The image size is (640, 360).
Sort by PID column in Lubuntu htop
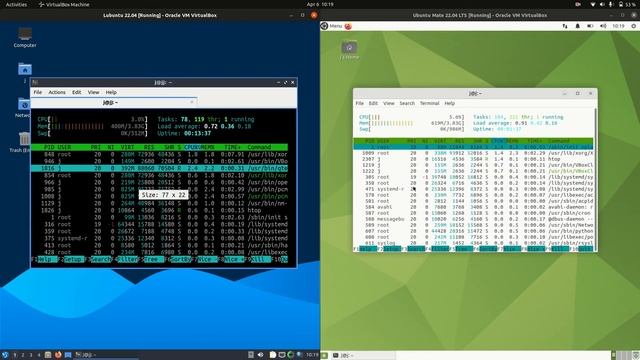(49, 147)
